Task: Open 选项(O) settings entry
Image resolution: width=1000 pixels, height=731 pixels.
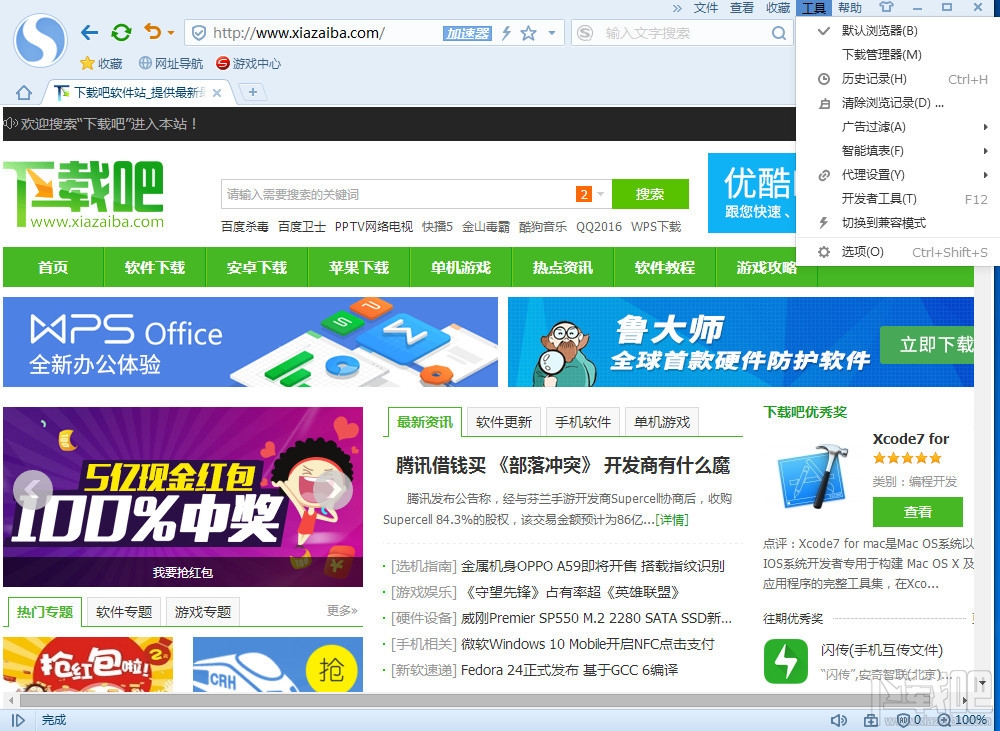Action: point(898,252)
